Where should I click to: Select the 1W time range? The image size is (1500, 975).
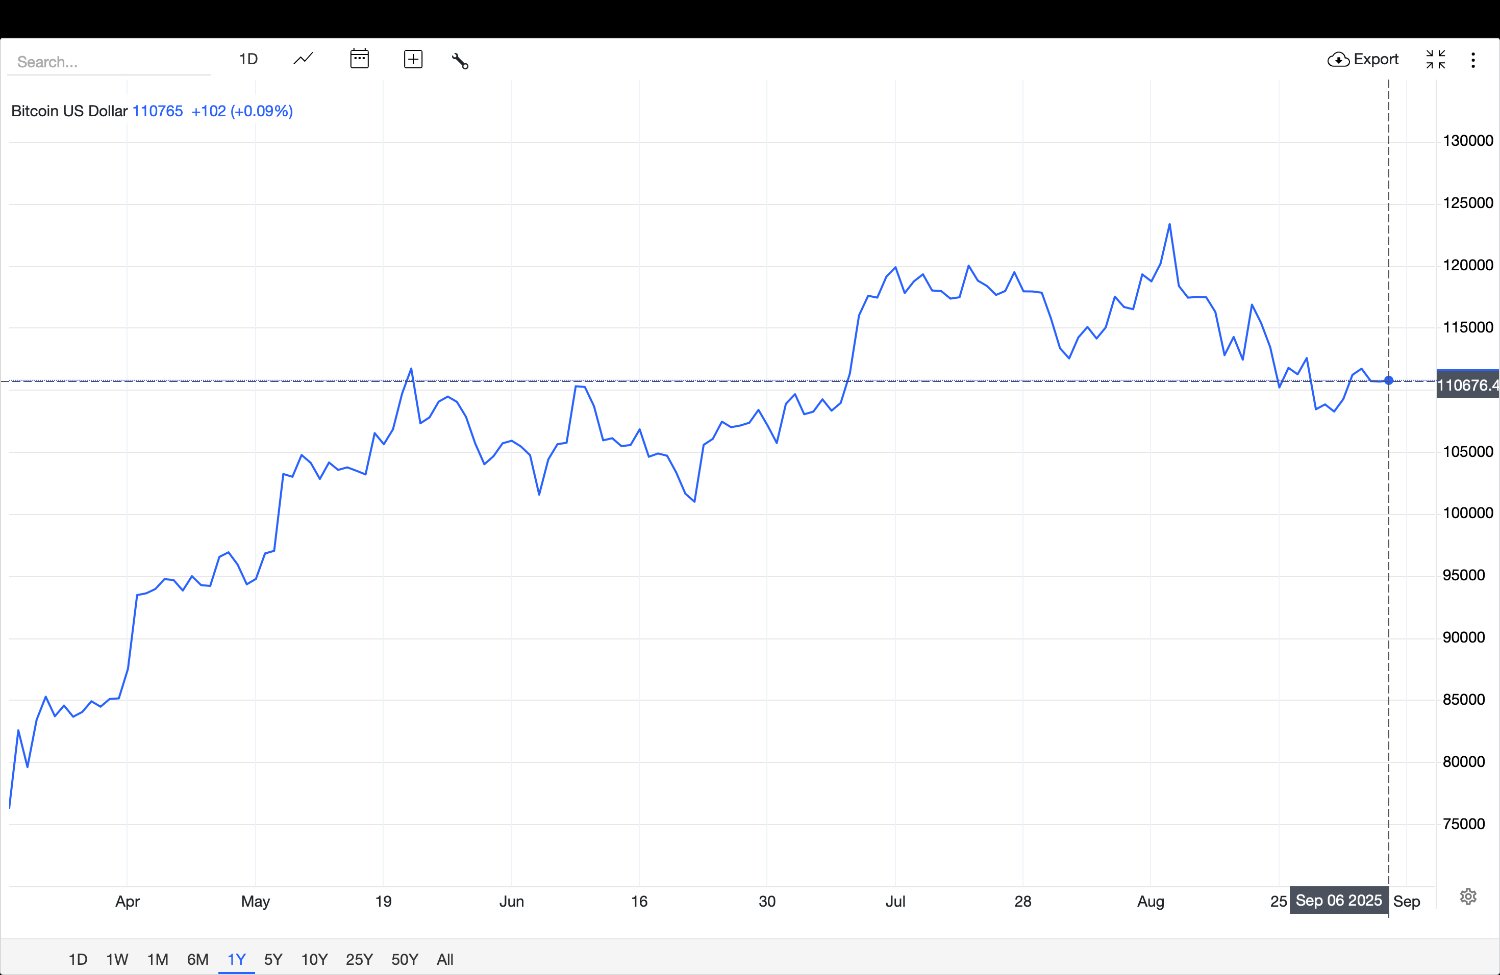[x=117, y=959]
